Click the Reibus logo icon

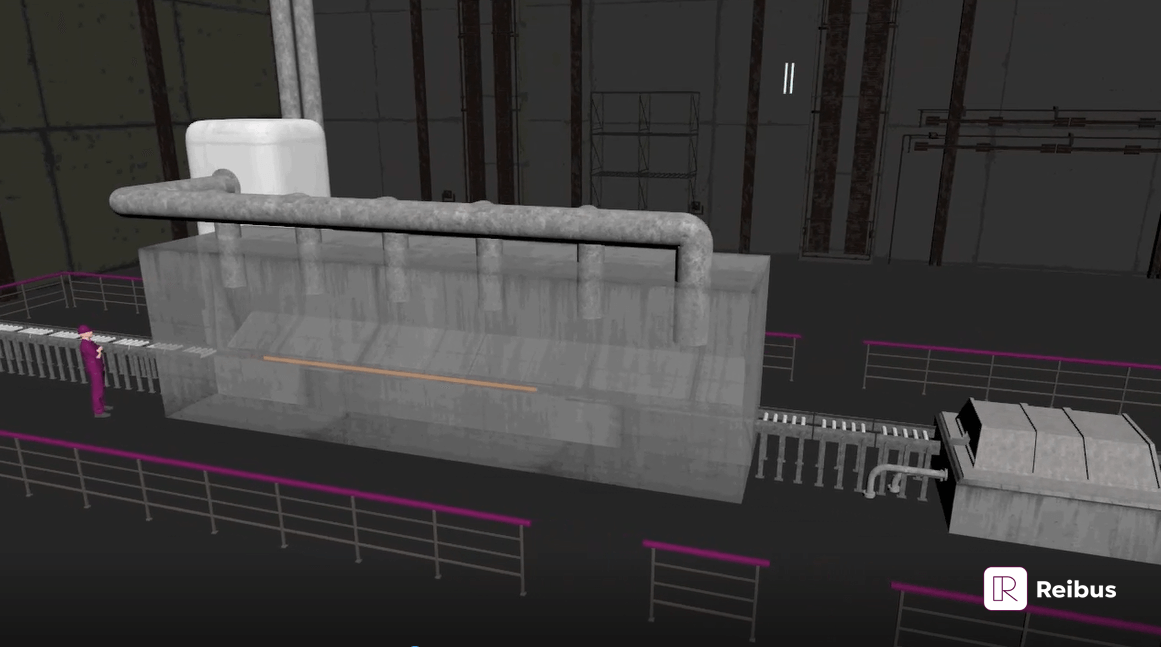[x=1005, y=589]
